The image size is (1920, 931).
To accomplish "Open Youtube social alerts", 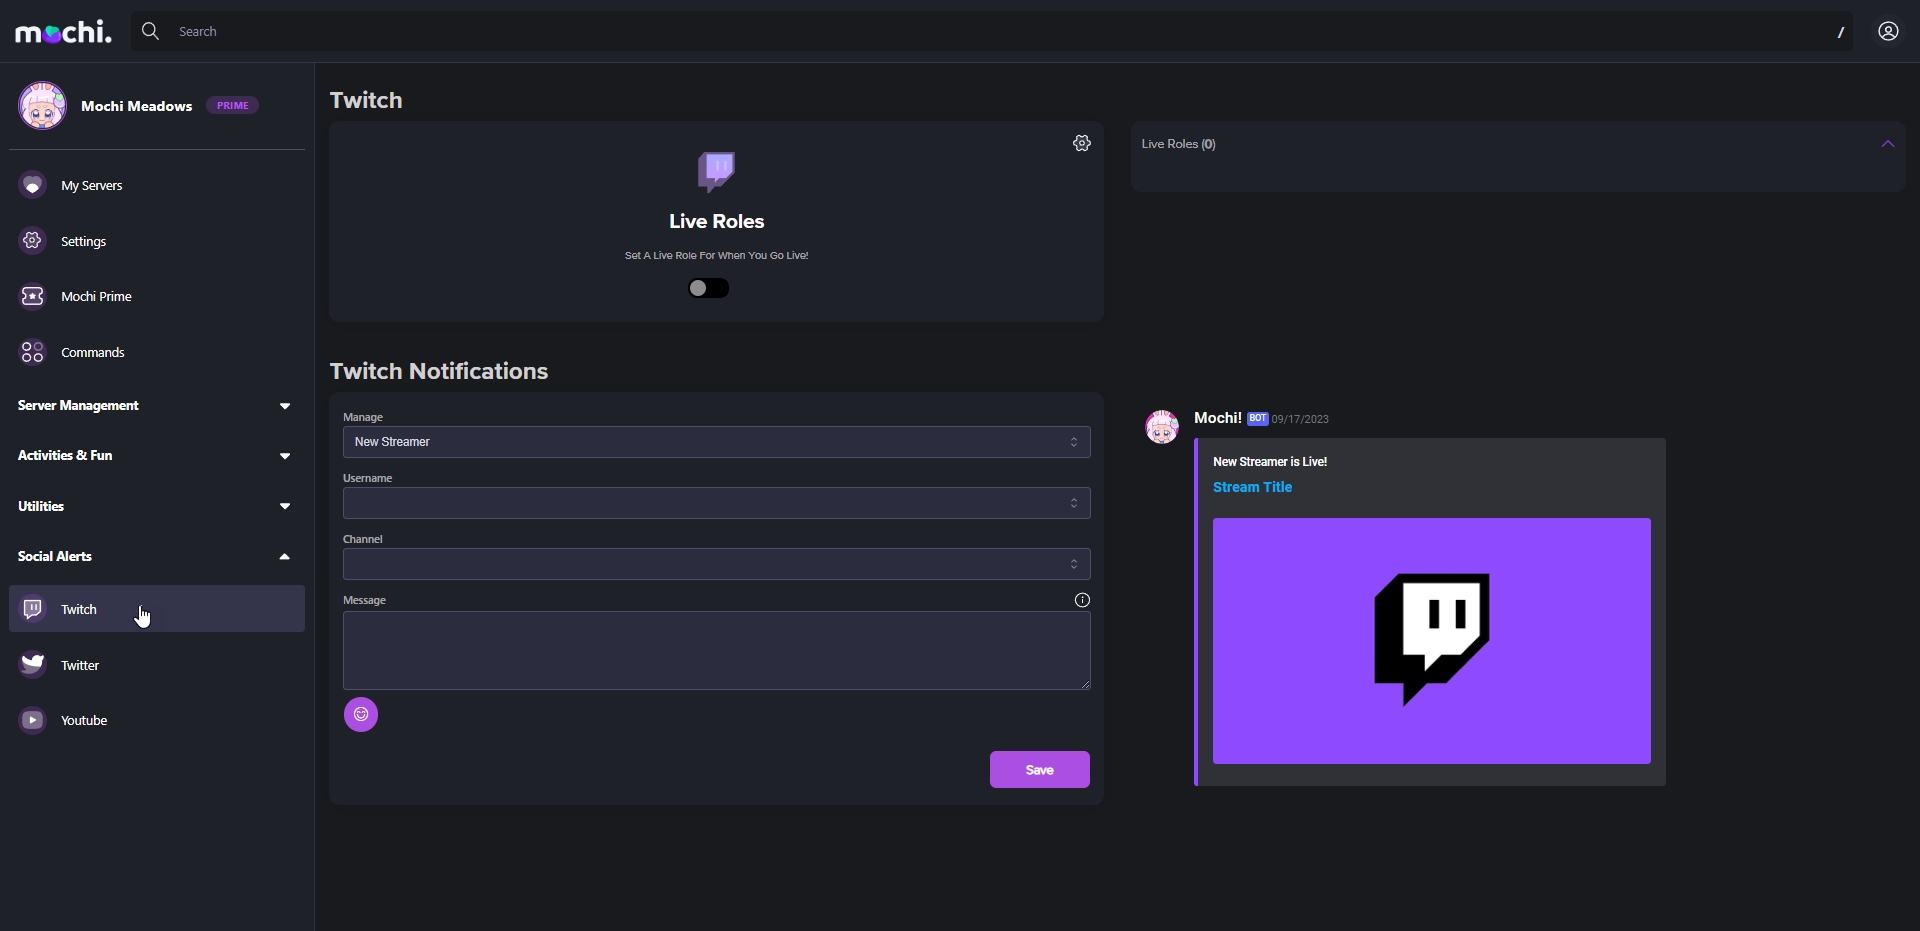I will tap(83, 720).
